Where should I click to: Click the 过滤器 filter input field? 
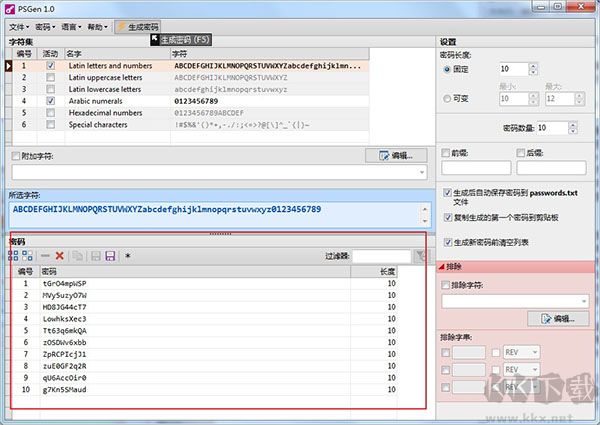point(382,256)
